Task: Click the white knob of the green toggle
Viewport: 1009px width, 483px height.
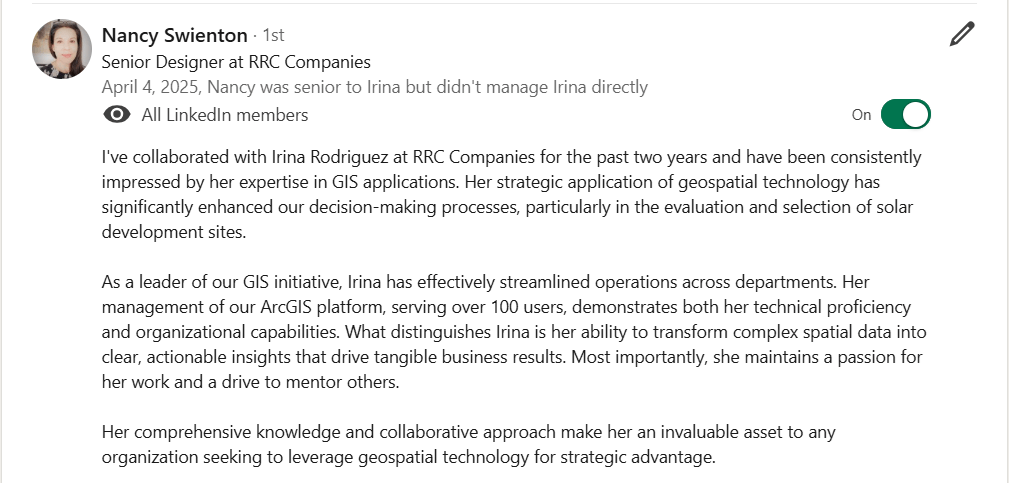Action: (916, 114)
